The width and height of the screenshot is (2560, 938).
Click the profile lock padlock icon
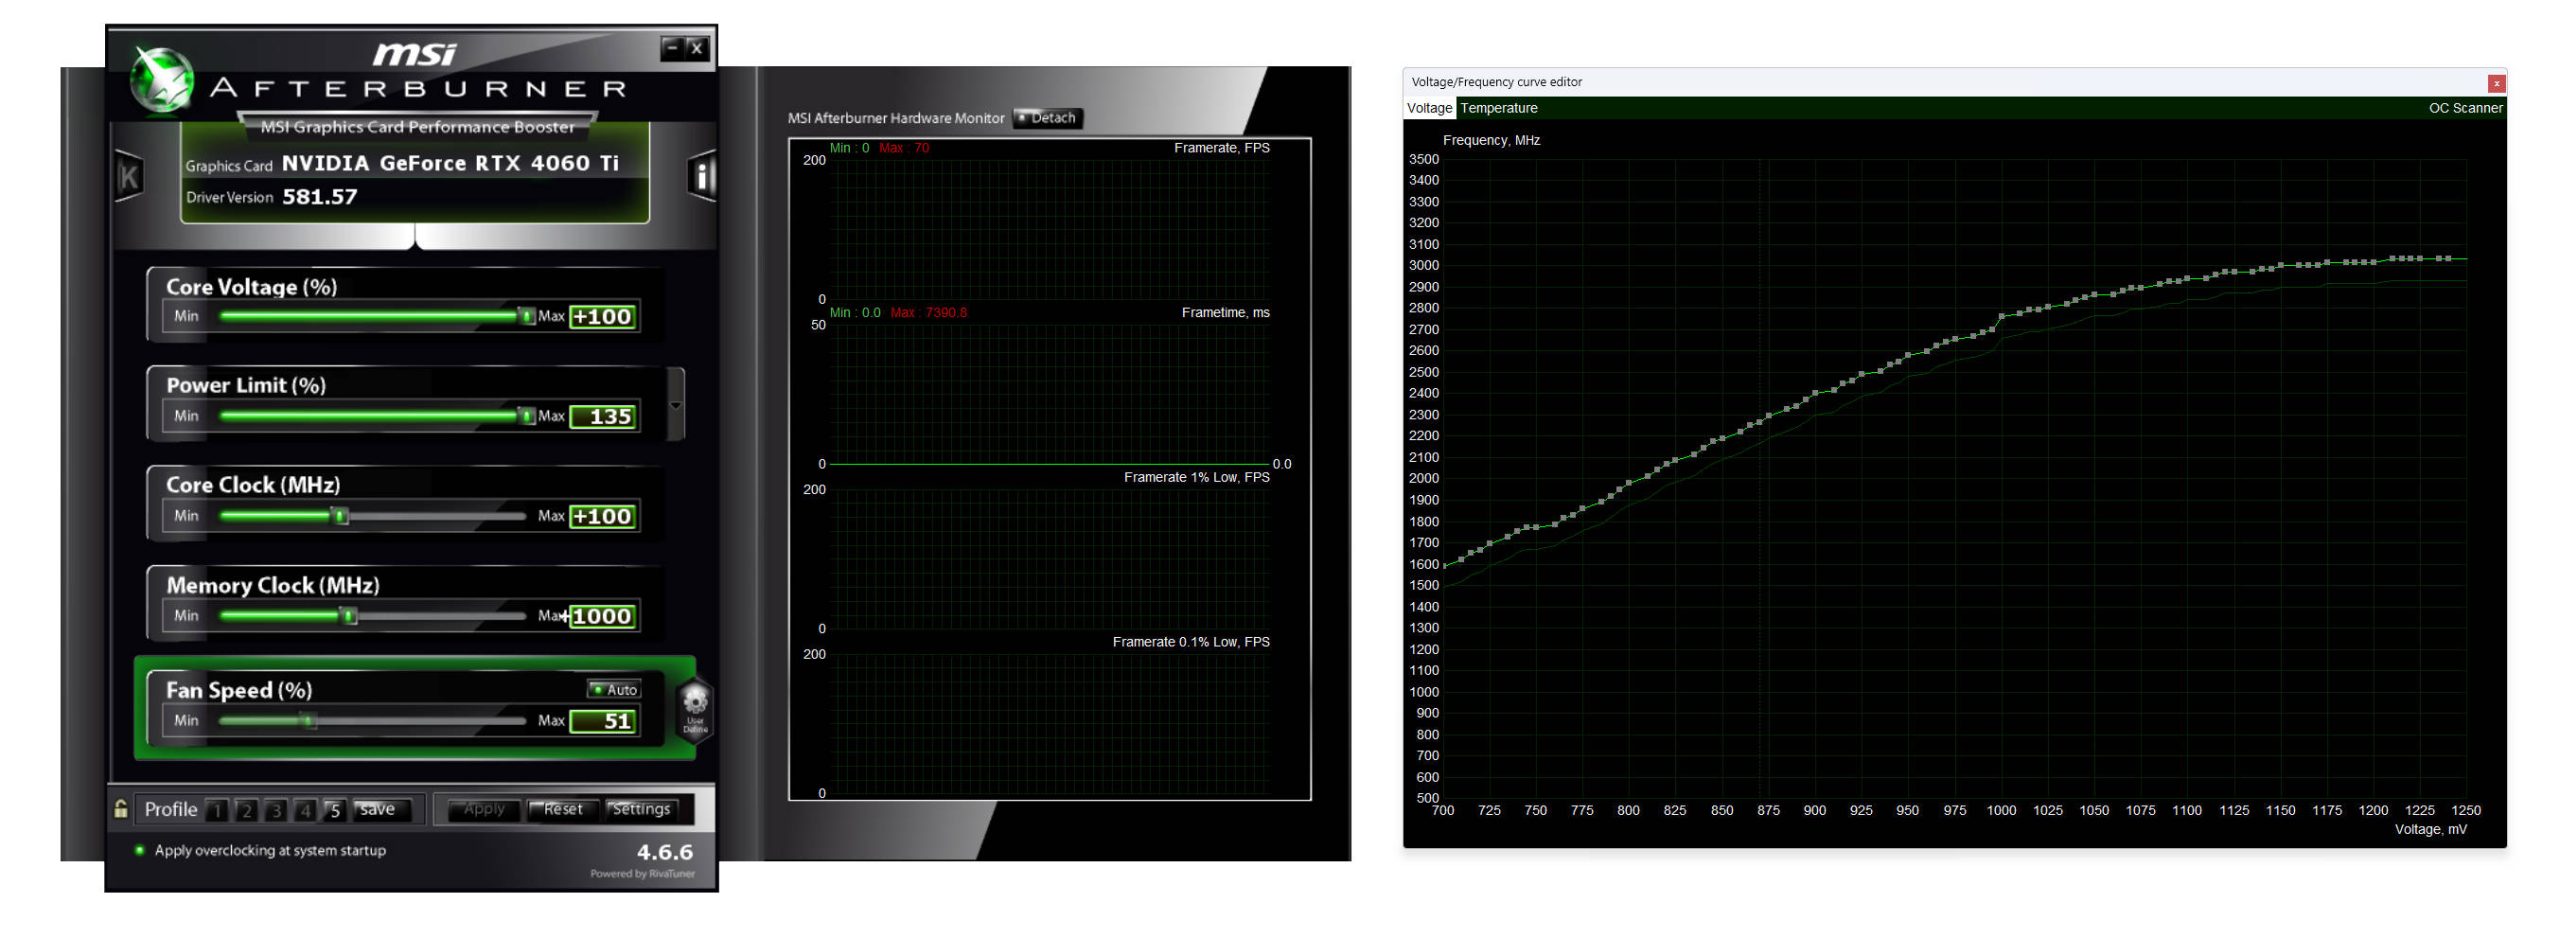[x=121, y=809]
